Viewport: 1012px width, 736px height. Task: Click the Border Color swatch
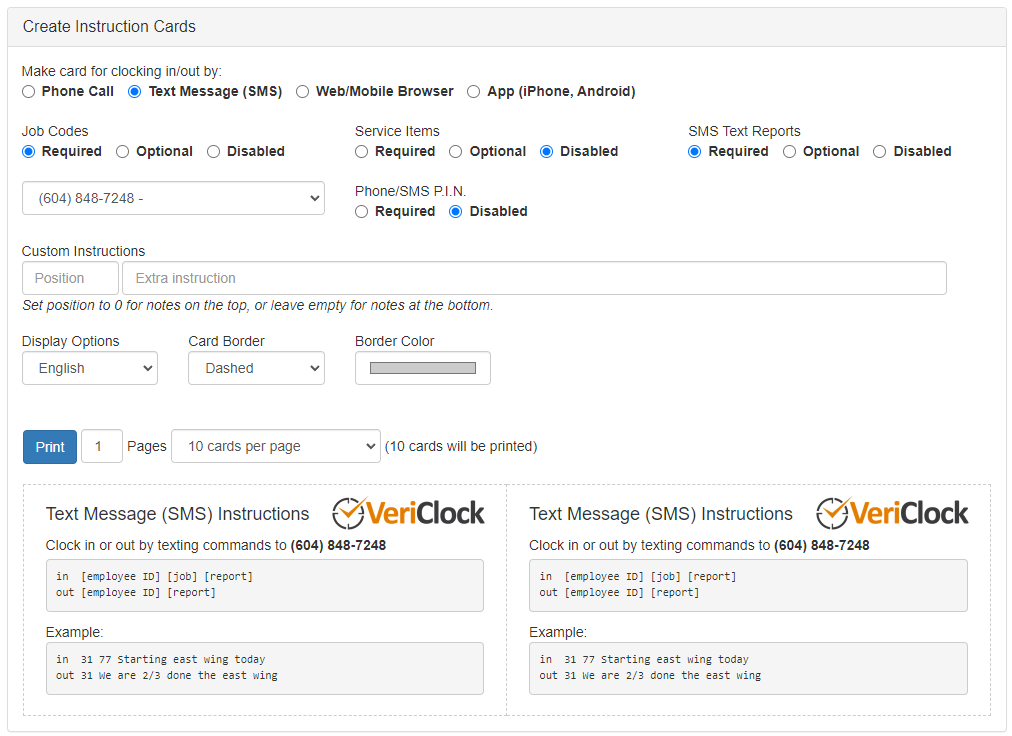(x=422, y=368)
